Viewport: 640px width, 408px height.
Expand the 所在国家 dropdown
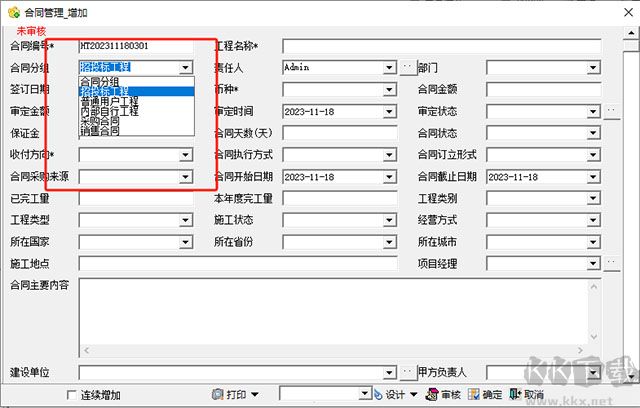[186, 242]
